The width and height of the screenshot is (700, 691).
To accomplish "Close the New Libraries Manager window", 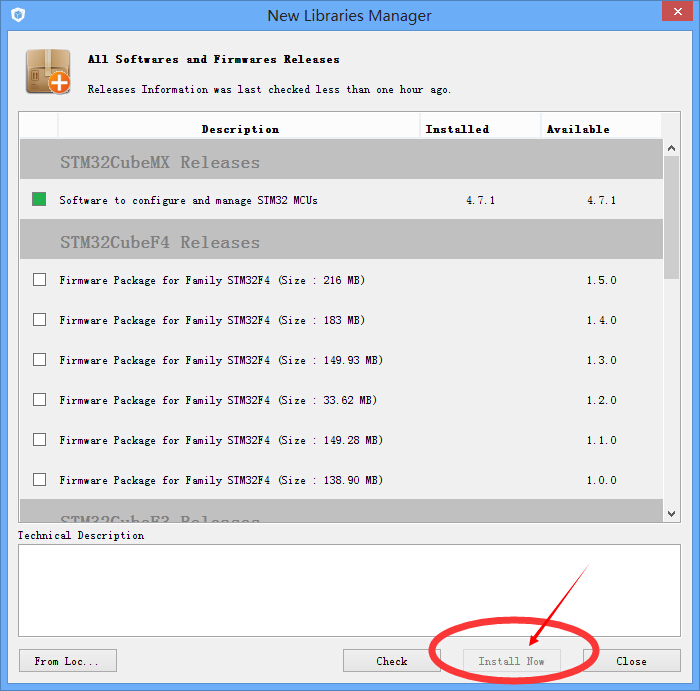I will point(677,11).
